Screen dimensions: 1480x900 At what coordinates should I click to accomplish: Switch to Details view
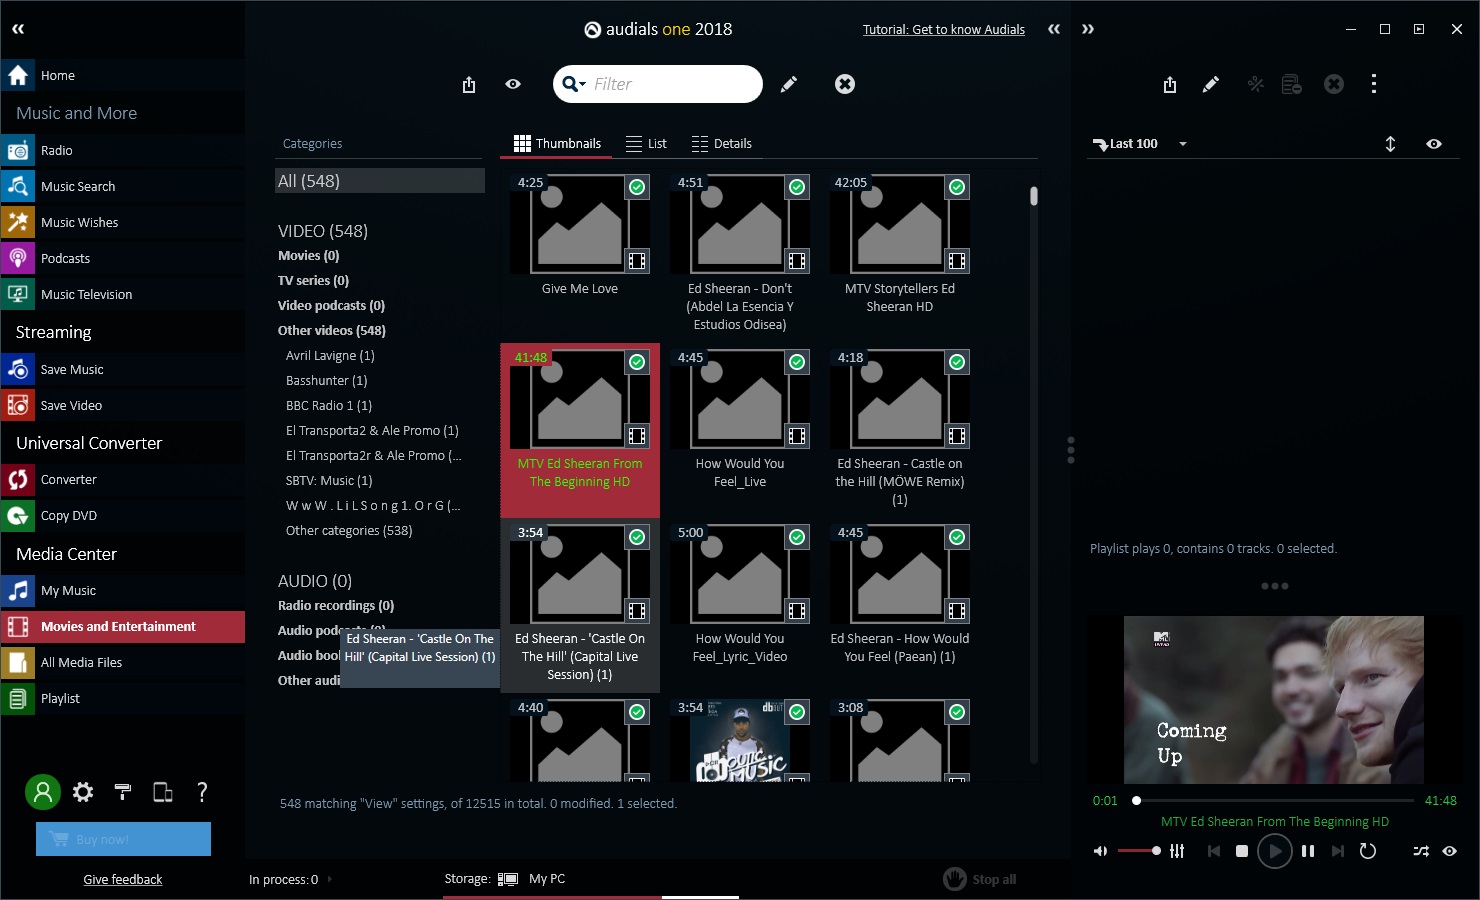click(721, 144)
